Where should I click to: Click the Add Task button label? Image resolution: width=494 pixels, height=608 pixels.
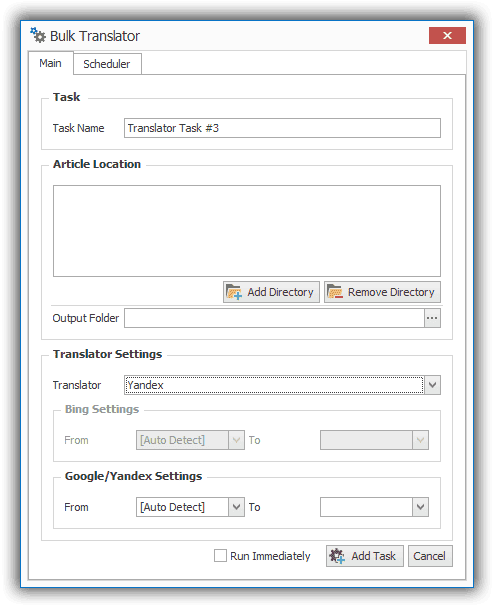373,556
